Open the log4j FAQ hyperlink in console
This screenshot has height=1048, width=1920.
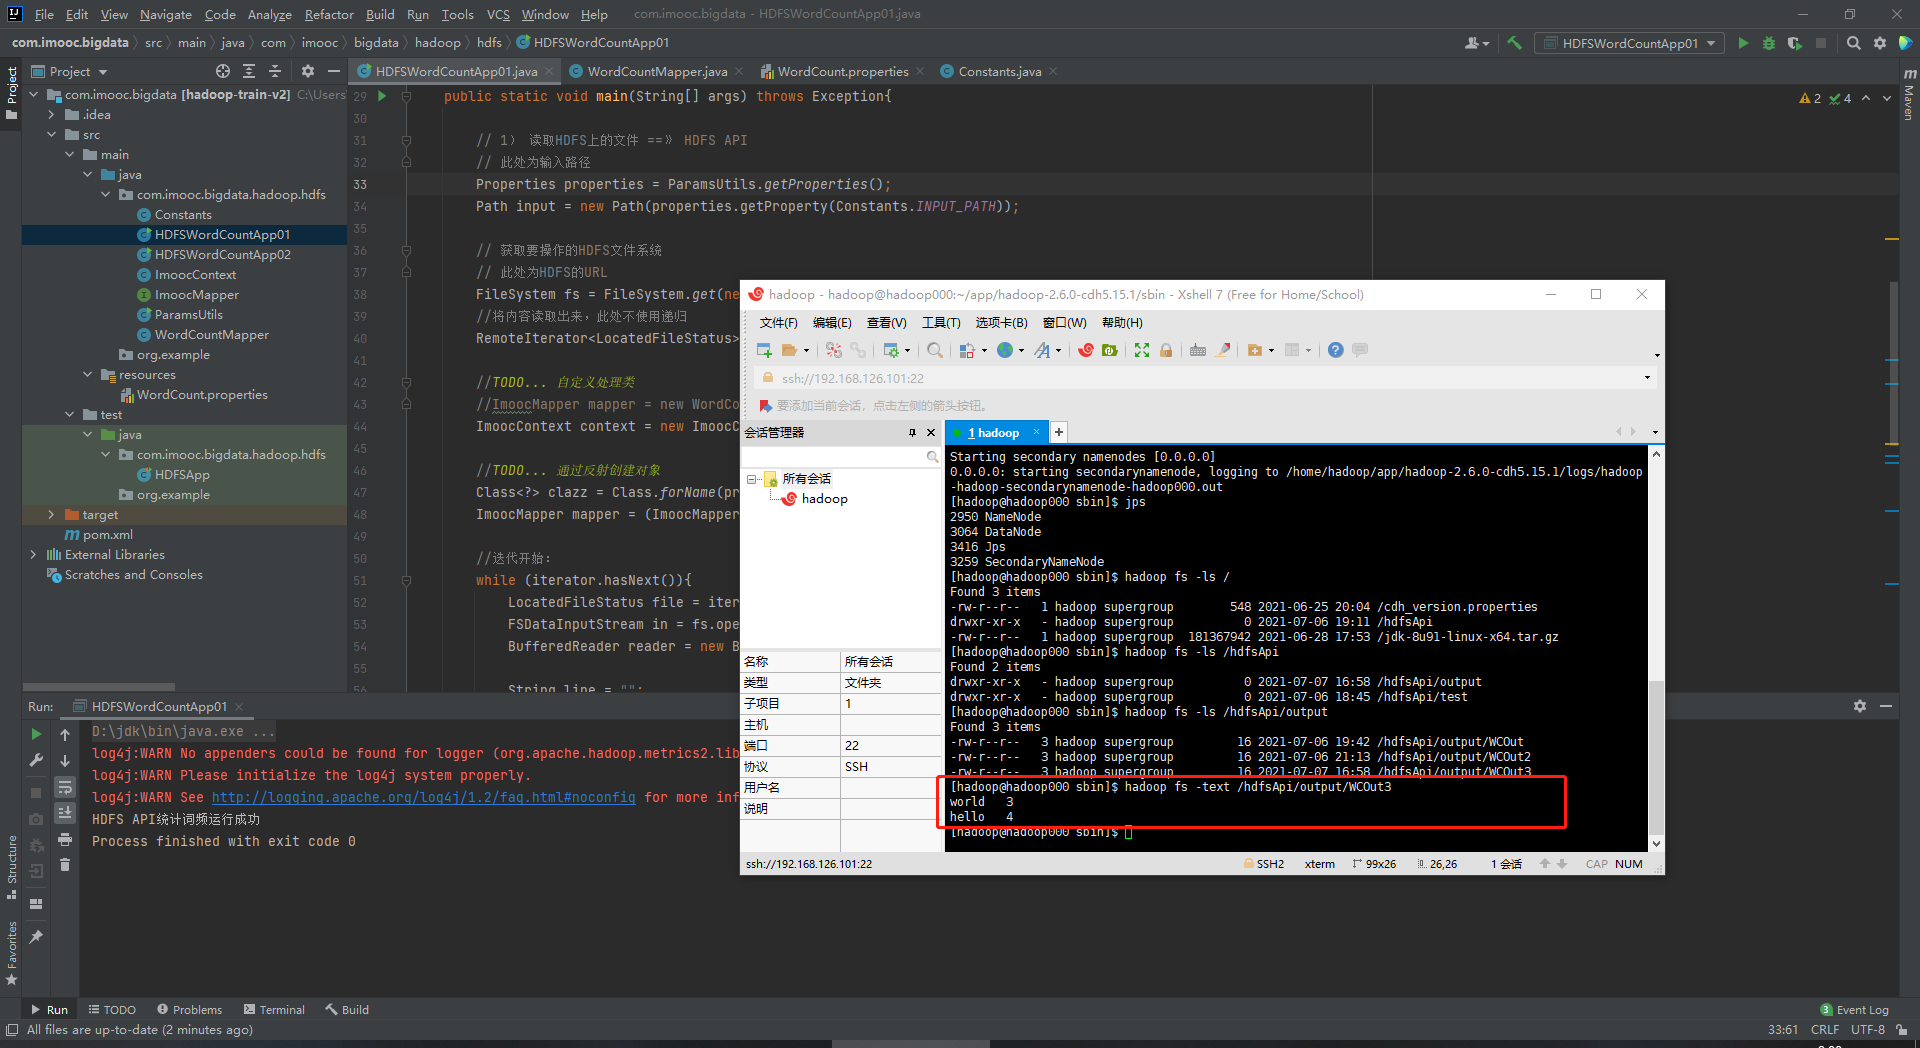(x=423, y=798)
